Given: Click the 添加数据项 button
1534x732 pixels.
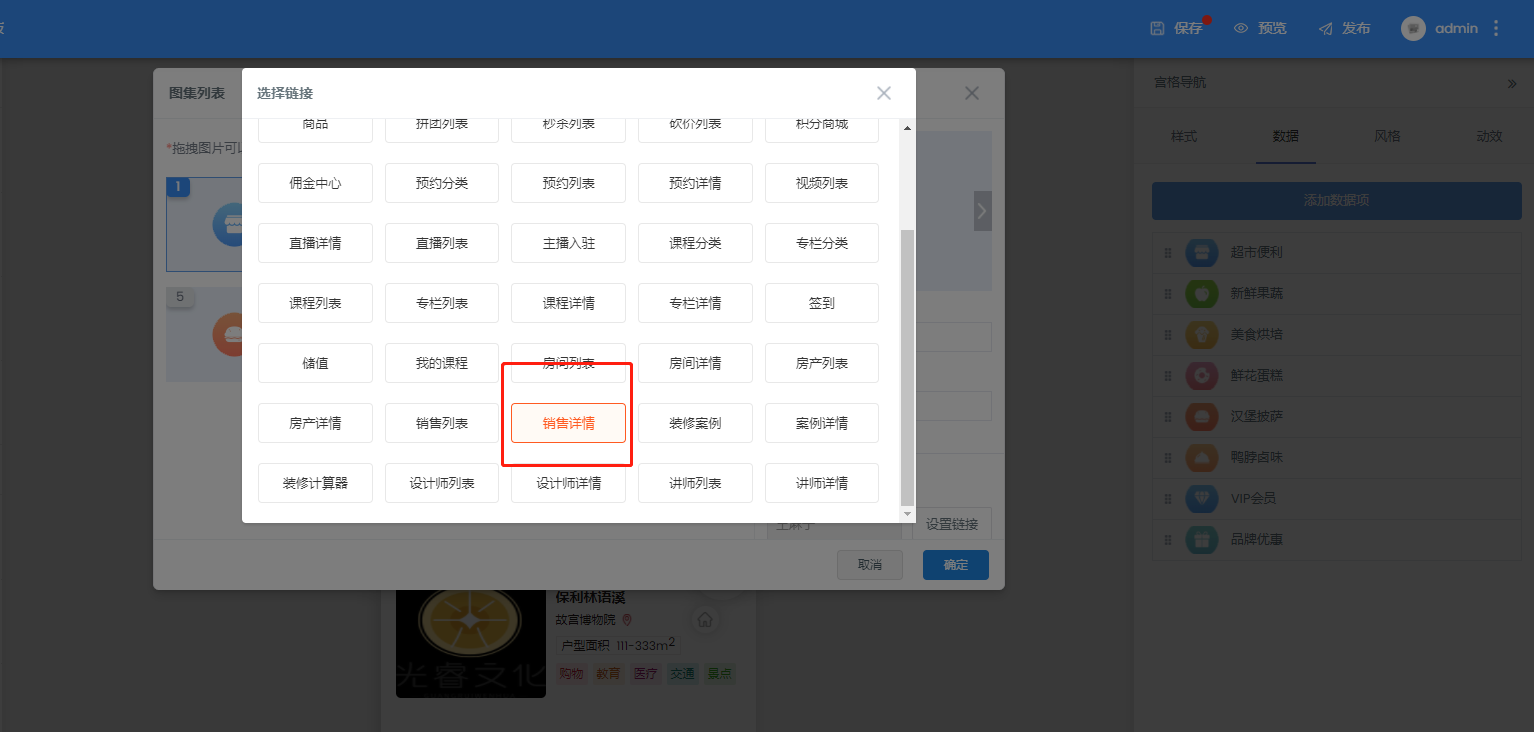Looking at the screenshot, I should click(x=1336, y=200).
